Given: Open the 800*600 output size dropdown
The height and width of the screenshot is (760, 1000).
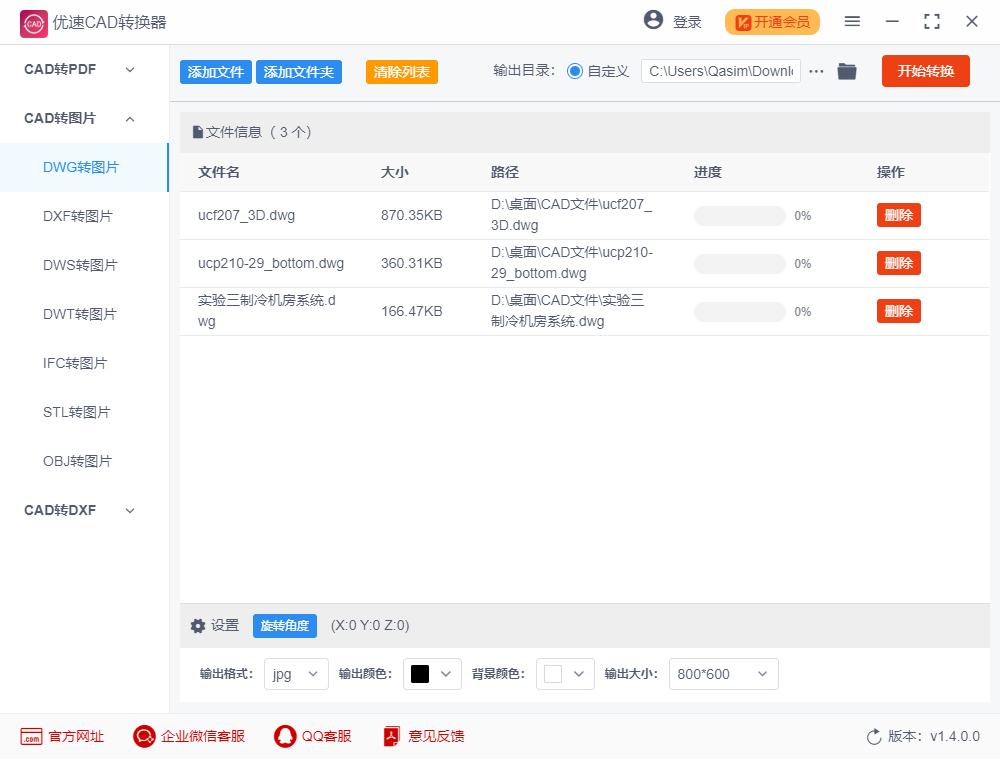Looking at the screenshot, I should (x=723, y=674).
